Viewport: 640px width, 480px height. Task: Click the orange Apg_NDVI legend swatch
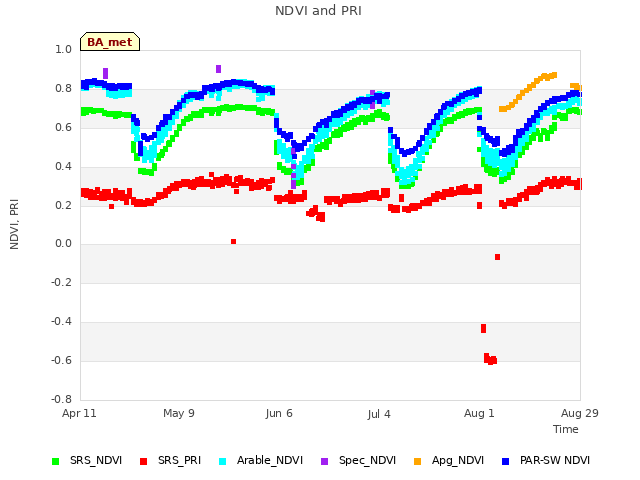[x=417, y=462]
